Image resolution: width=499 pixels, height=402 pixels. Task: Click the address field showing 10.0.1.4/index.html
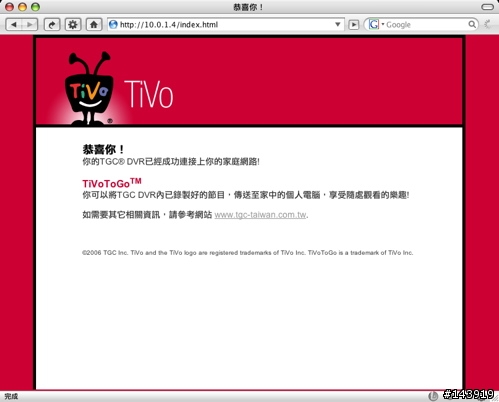[x=226, y=25]
